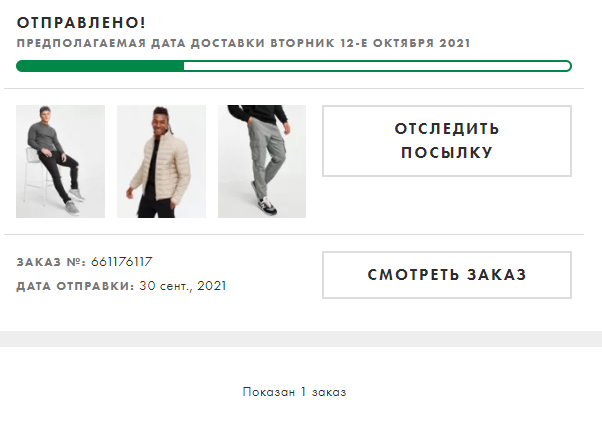Click the Заказ №: label
The height and width of the screenshot is (427, 602).
(x=51, y=262)
